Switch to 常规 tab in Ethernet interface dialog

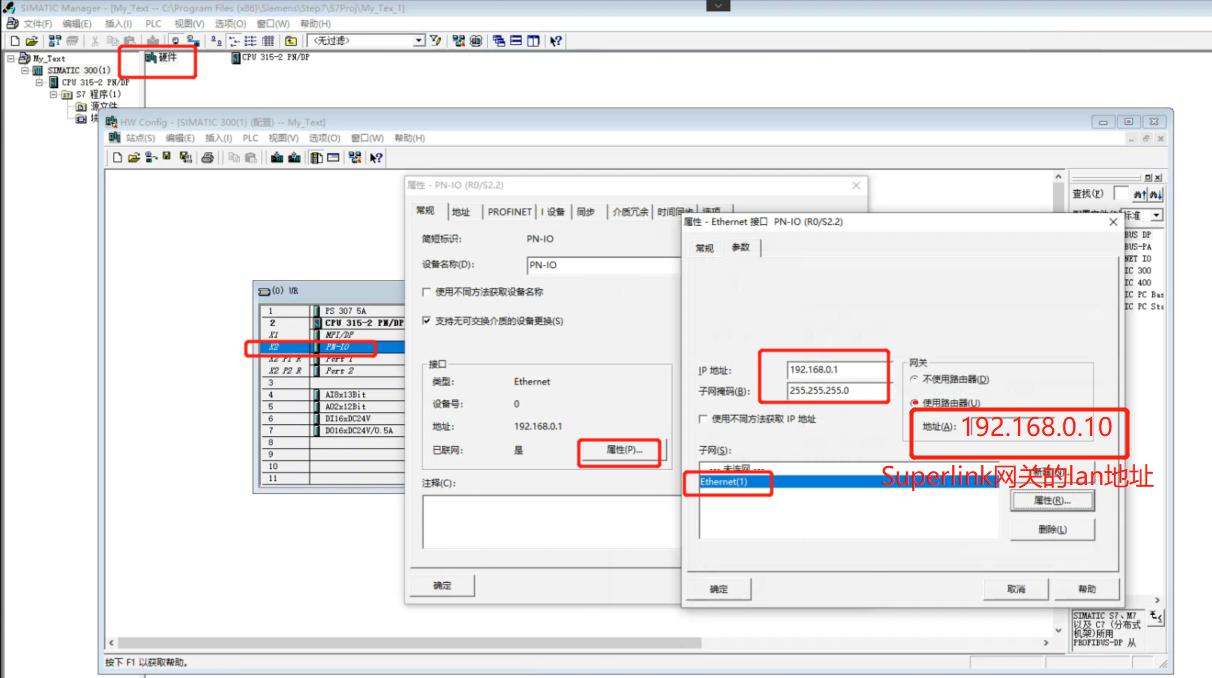[705, 248]
